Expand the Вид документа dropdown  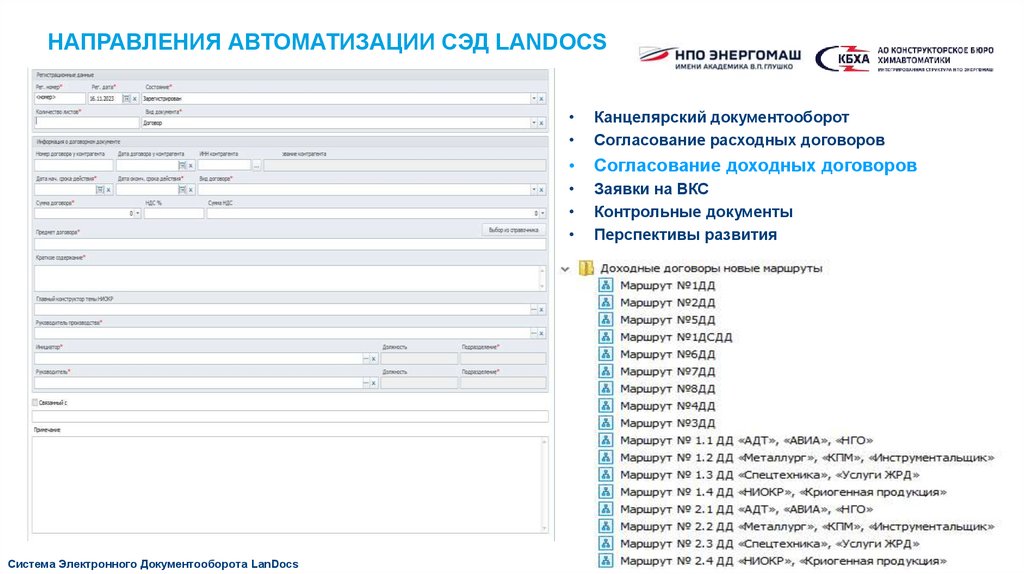533,123
